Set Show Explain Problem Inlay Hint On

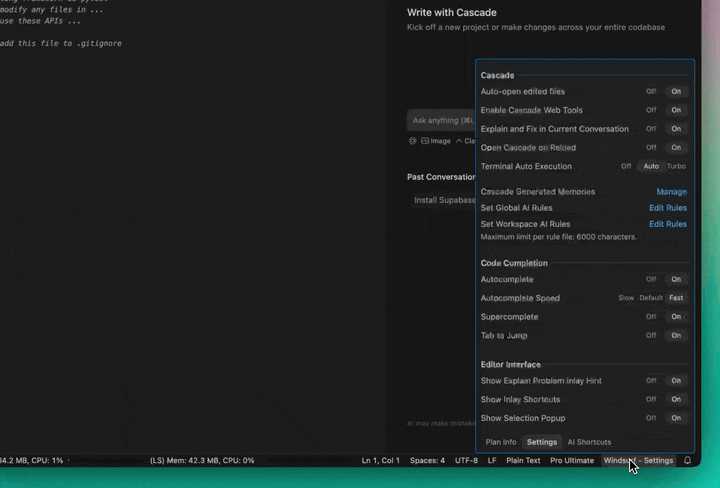coord(676,381)
